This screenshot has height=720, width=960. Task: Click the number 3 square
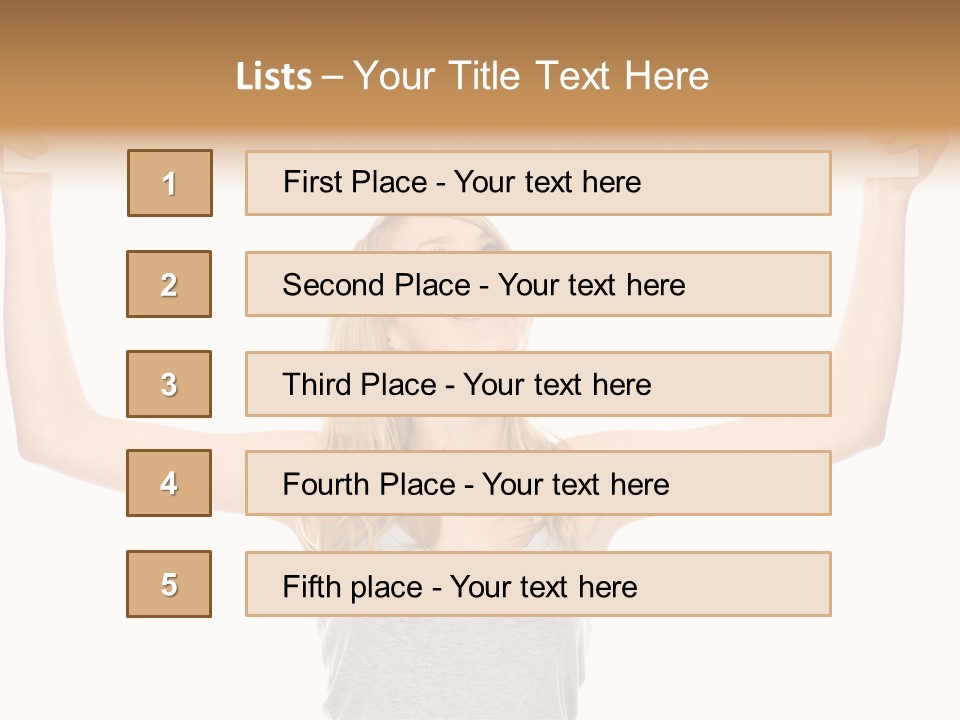[169, 384]
